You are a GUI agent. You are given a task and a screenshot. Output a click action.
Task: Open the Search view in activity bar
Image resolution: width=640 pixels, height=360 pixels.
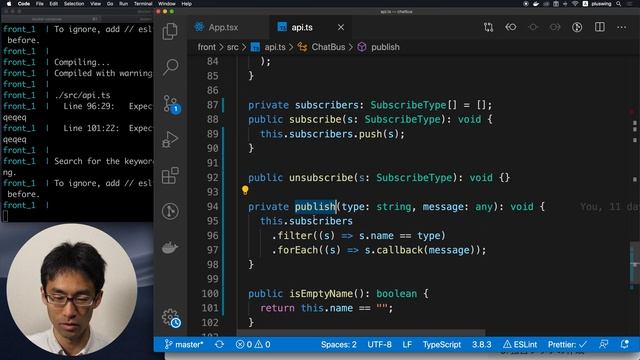(x=171, y=67)
